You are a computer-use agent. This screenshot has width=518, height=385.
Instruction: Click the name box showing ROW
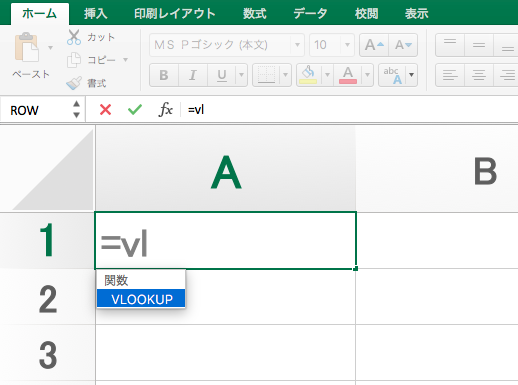coord(36,110)
